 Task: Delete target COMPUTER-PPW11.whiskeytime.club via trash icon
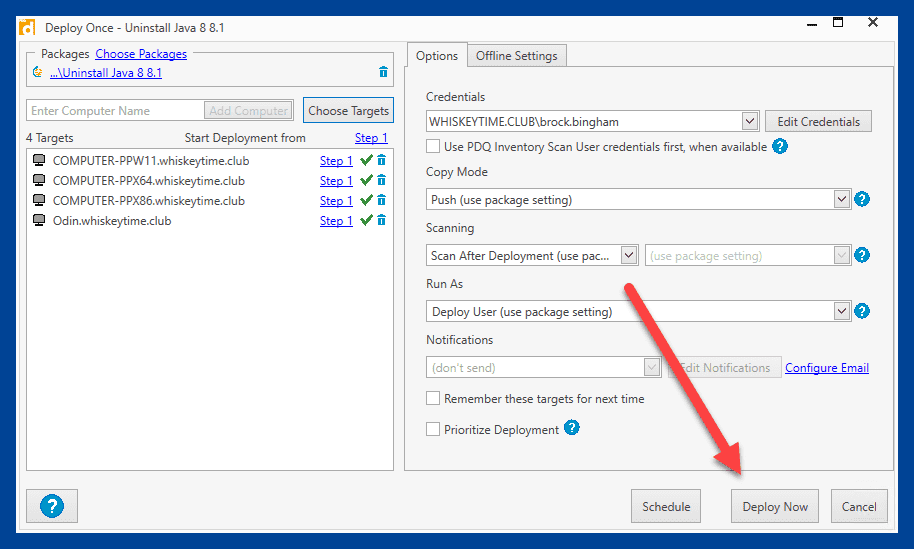point(381,160)
